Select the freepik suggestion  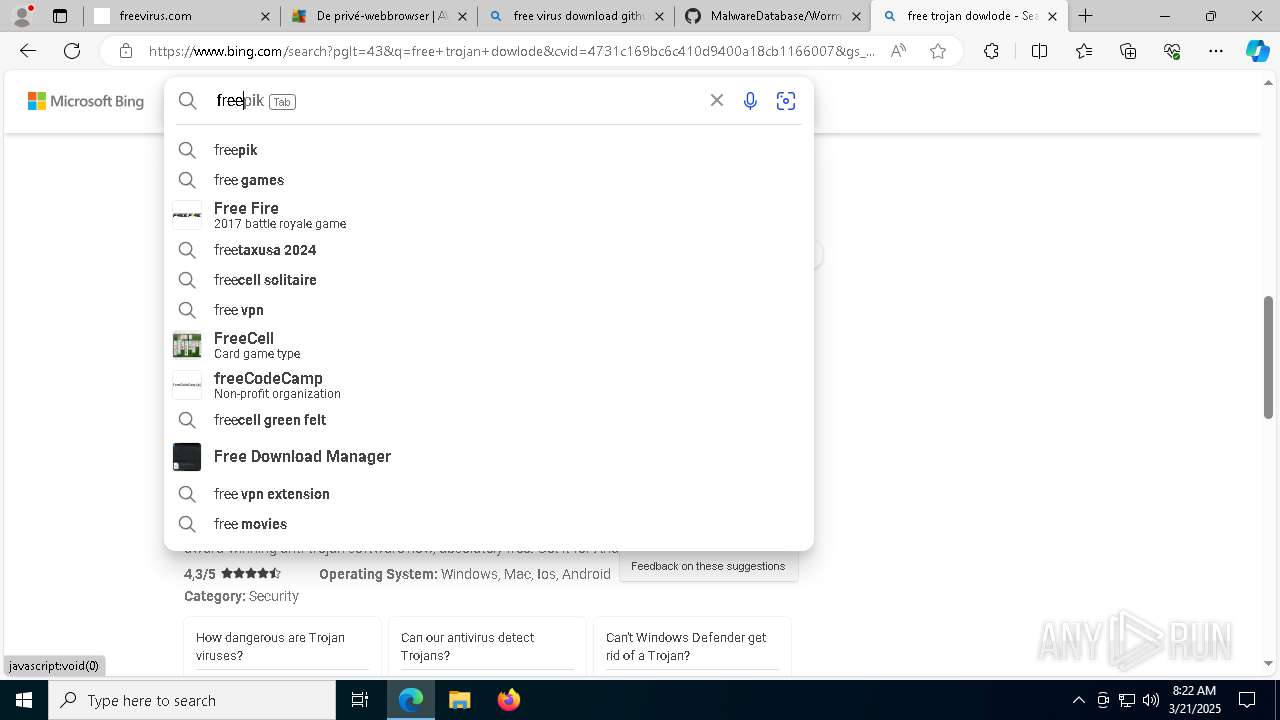point(489,150)
